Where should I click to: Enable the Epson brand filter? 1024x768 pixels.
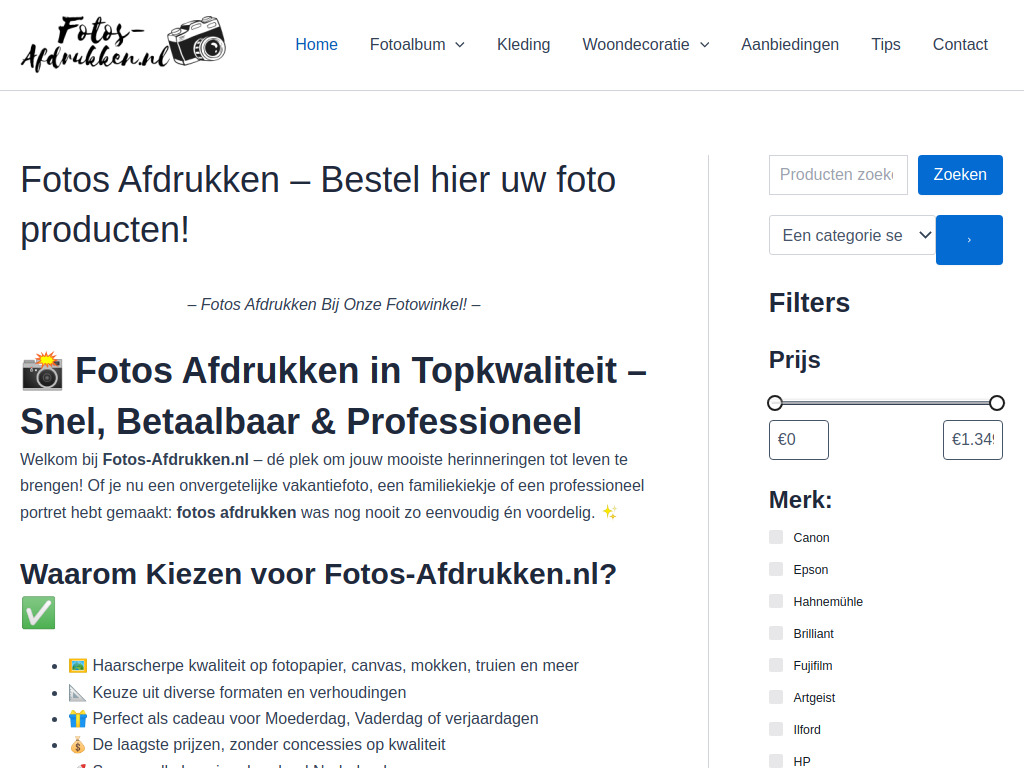coord(776,569)
